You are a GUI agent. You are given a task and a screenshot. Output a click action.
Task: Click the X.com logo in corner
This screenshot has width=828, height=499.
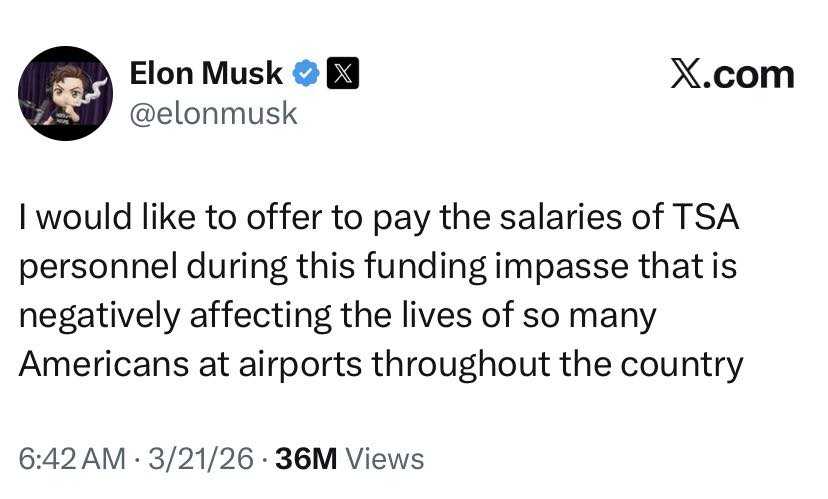(732, 75)
